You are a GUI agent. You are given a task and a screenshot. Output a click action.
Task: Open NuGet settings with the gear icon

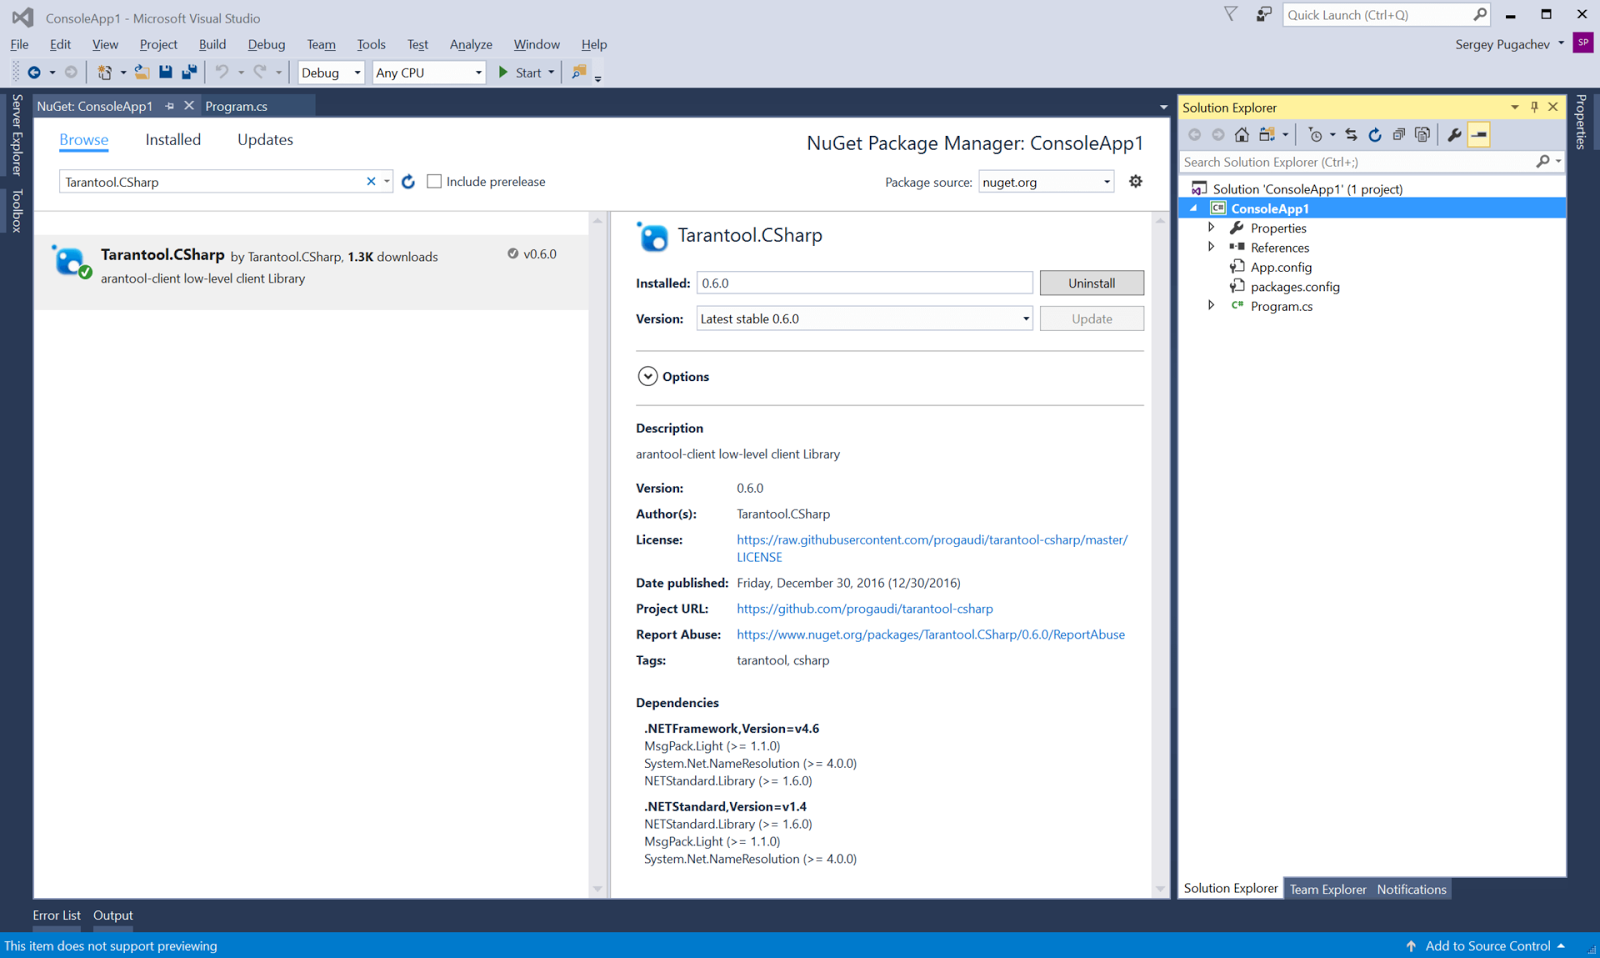[x=1135, y=182]
